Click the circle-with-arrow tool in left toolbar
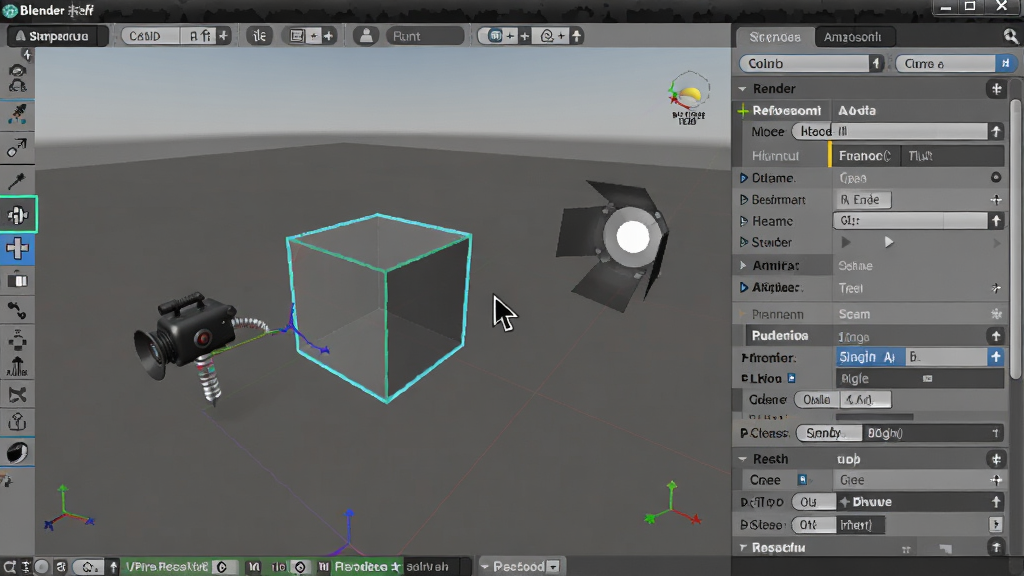This screenshot has width=1024, height=576. pyautogui.click(x=16, y=148)
